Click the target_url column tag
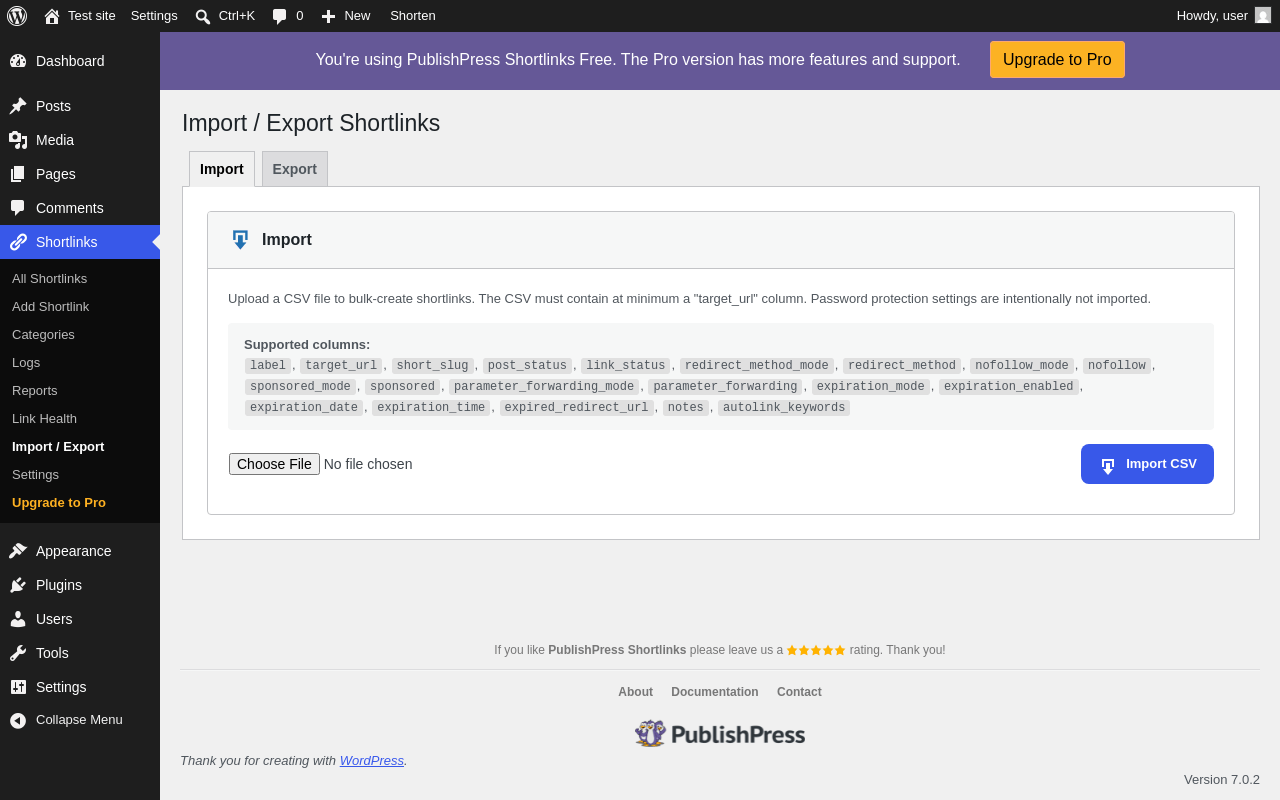This screenshot has height=800, width=1280. tap(341, 366)
